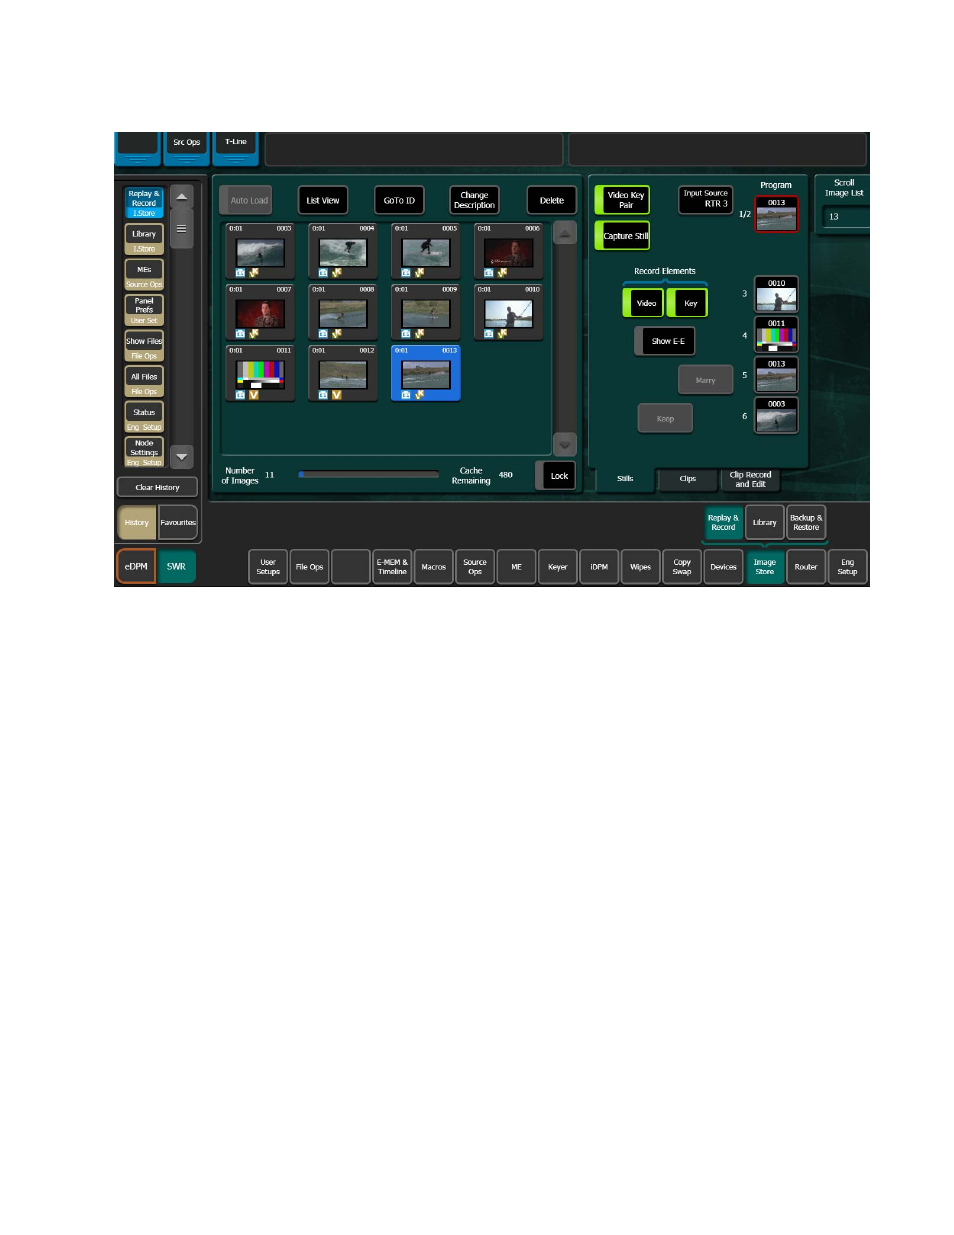Select still thumbnail 0012

tap(343, 373)
